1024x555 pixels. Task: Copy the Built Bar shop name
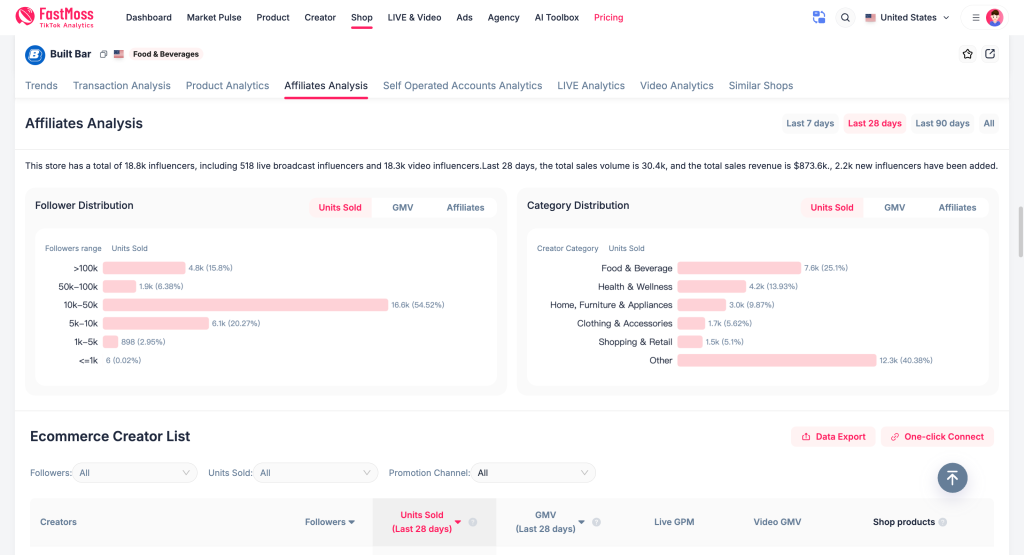coord(103,54)
